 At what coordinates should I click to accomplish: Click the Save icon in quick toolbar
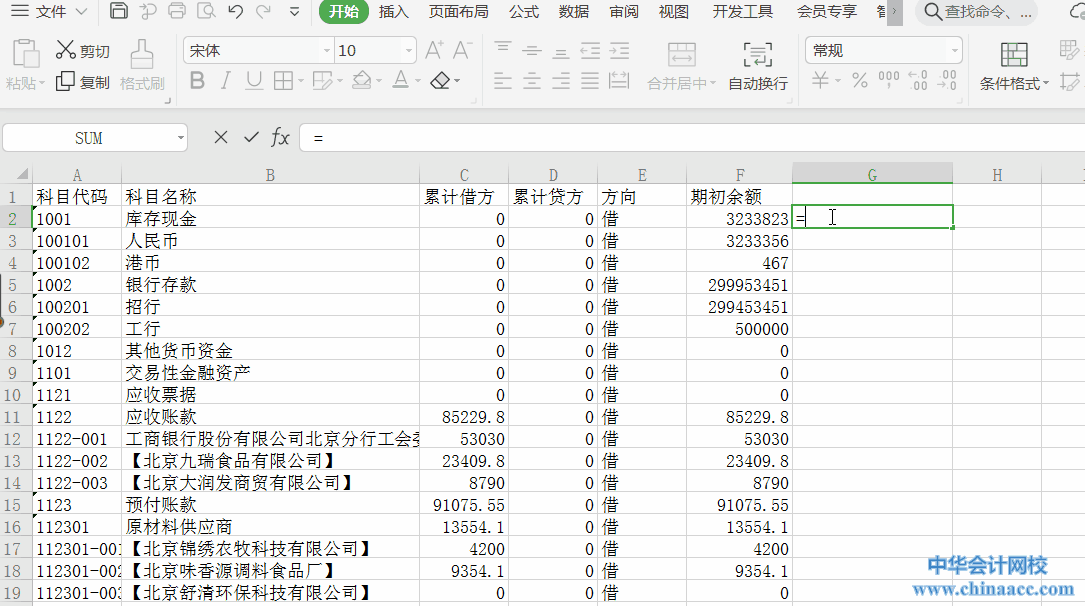tap(118, 11)
